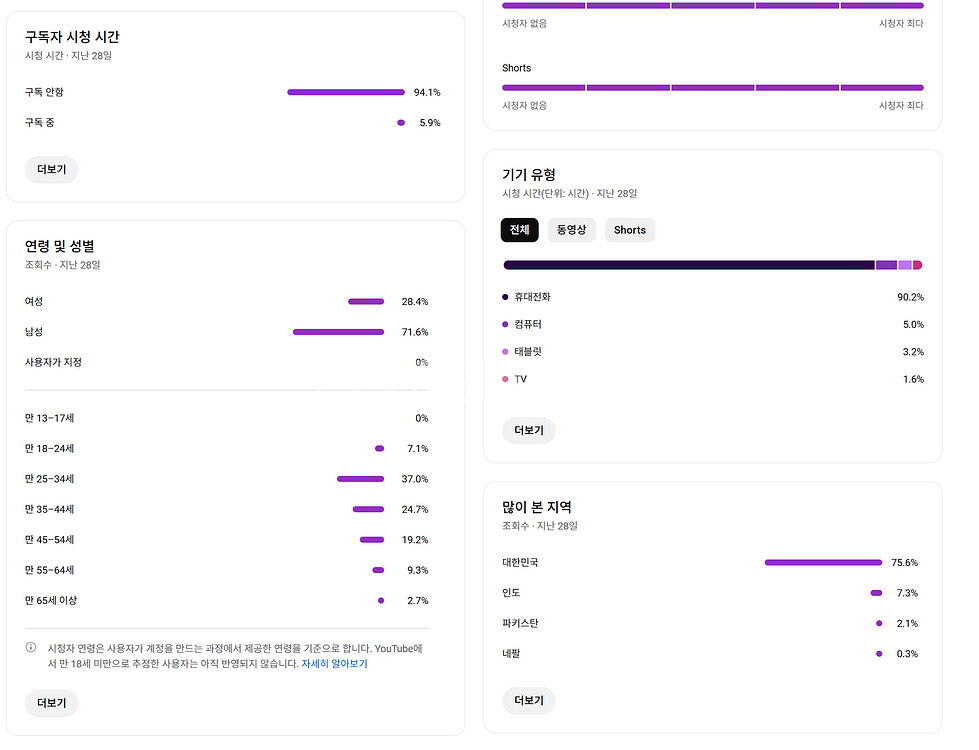Screen dimensions: 979x750
Task: Click the 만 18–24세 age row
Action: click(227, 448)
